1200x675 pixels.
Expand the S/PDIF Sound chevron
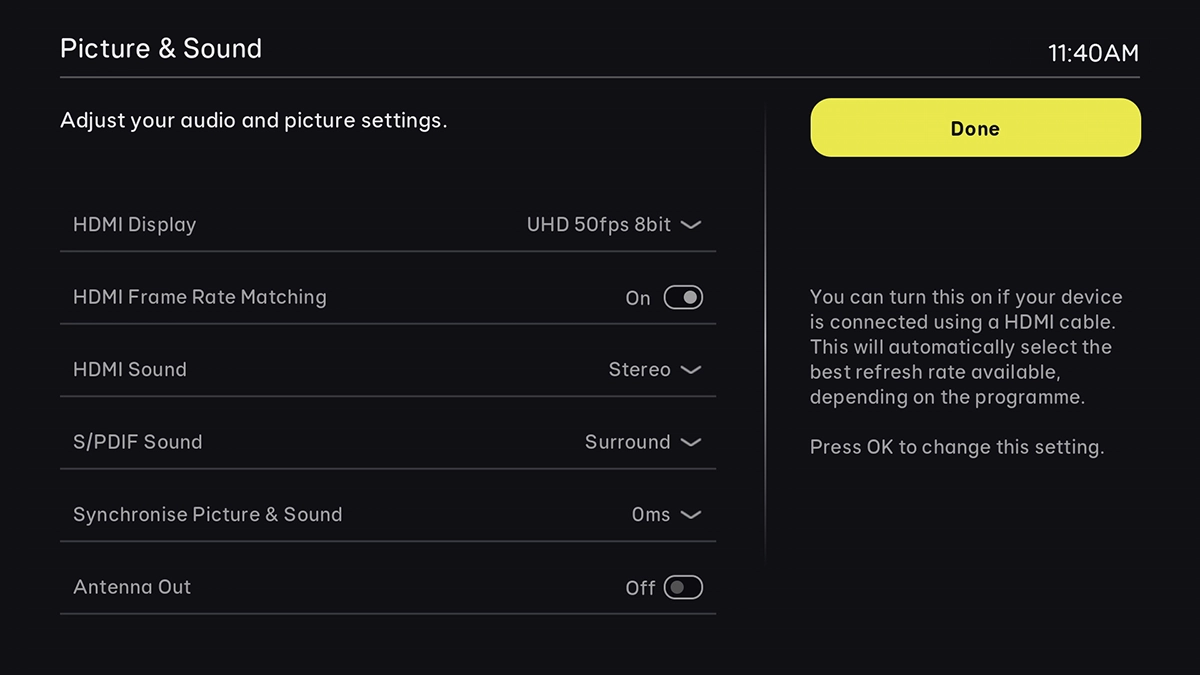[690, 442]
